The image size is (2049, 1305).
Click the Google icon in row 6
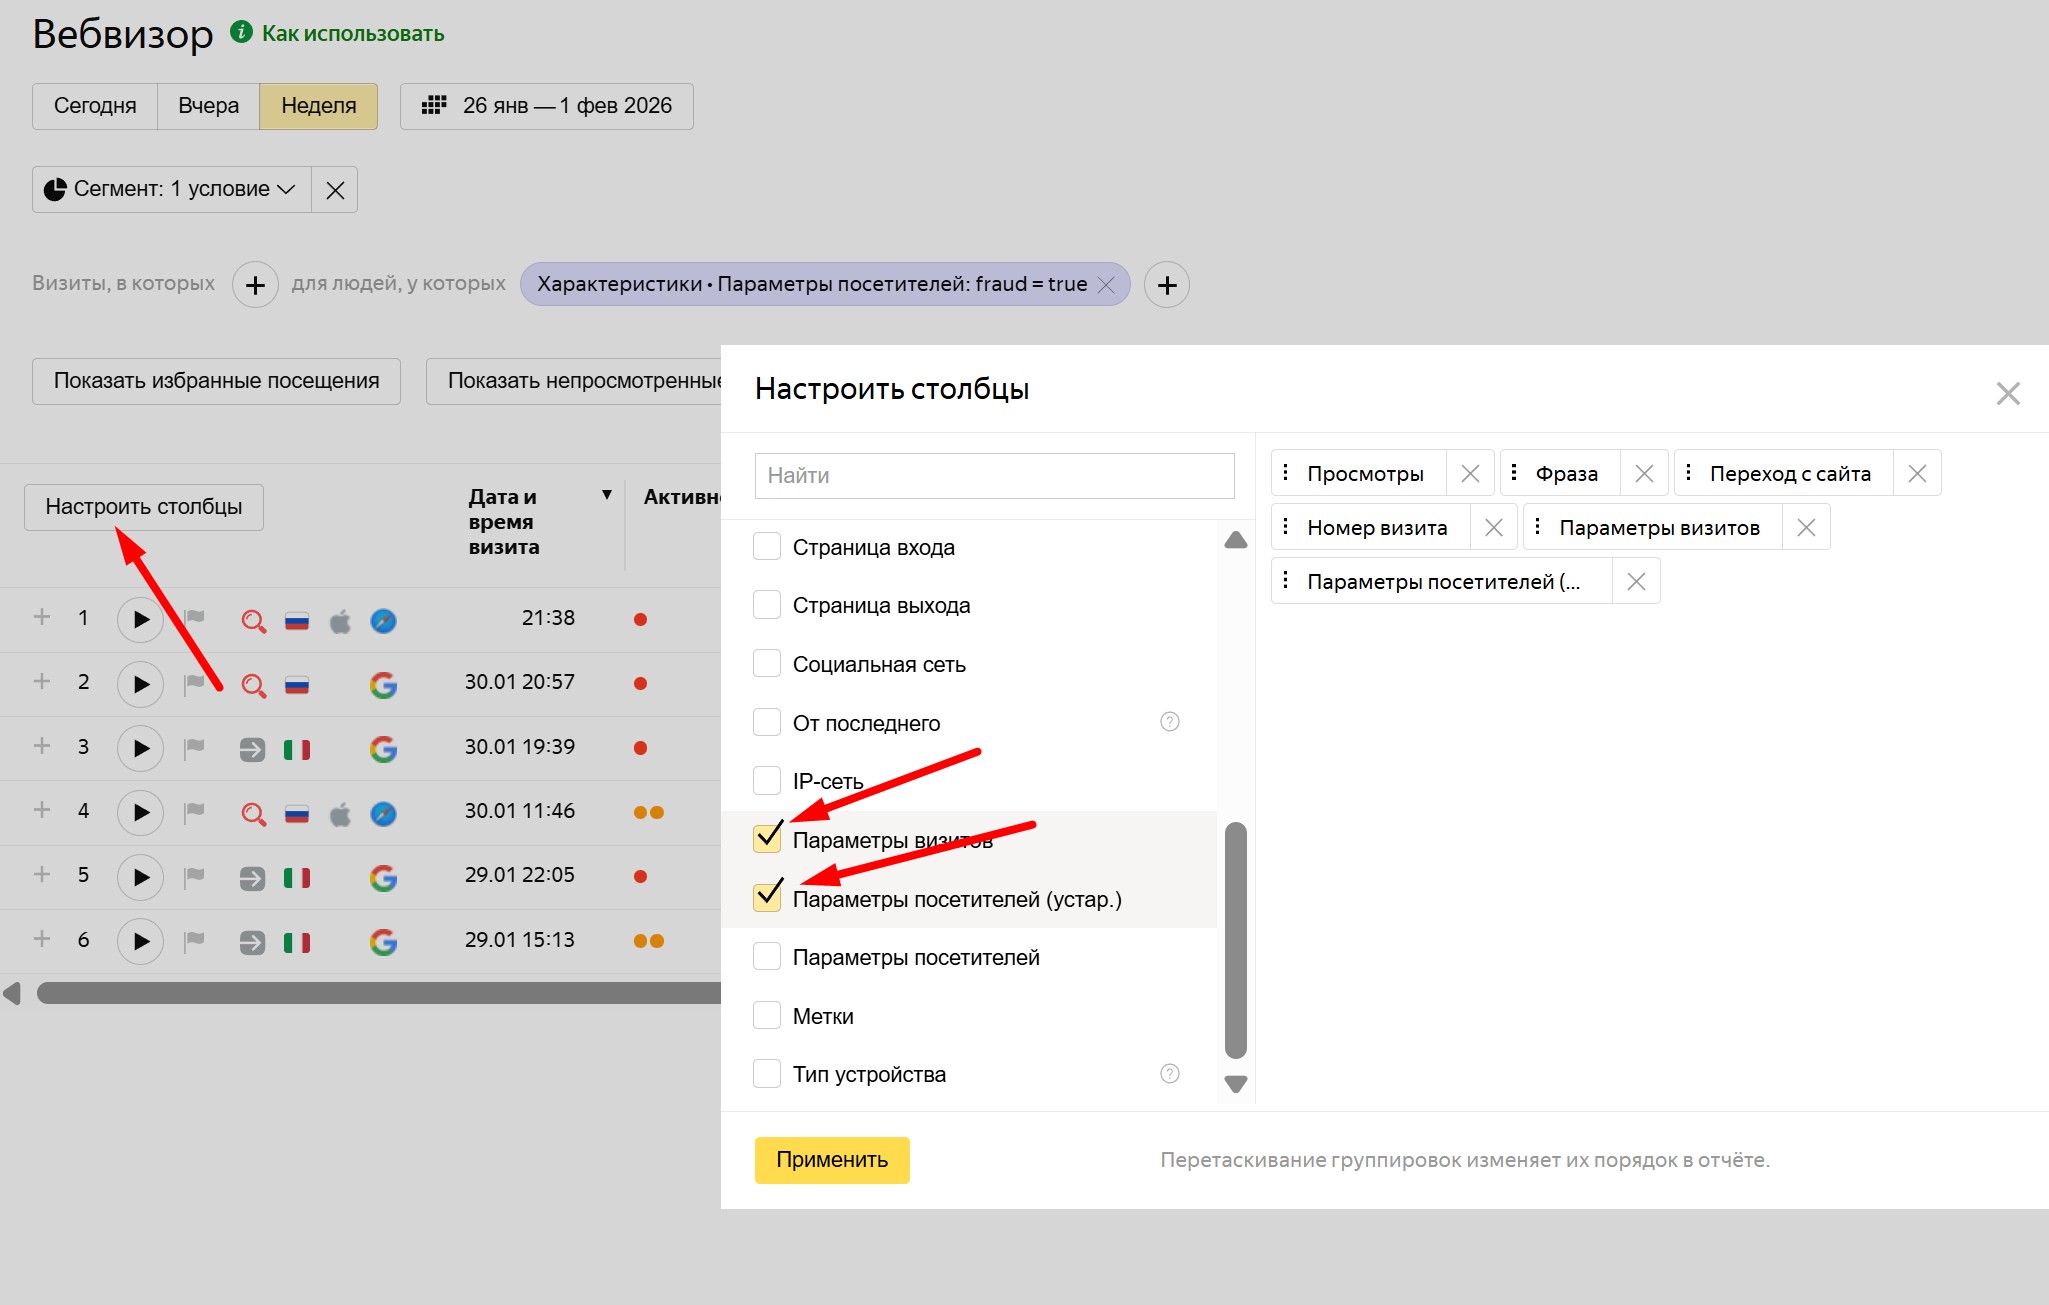[383, 942]
